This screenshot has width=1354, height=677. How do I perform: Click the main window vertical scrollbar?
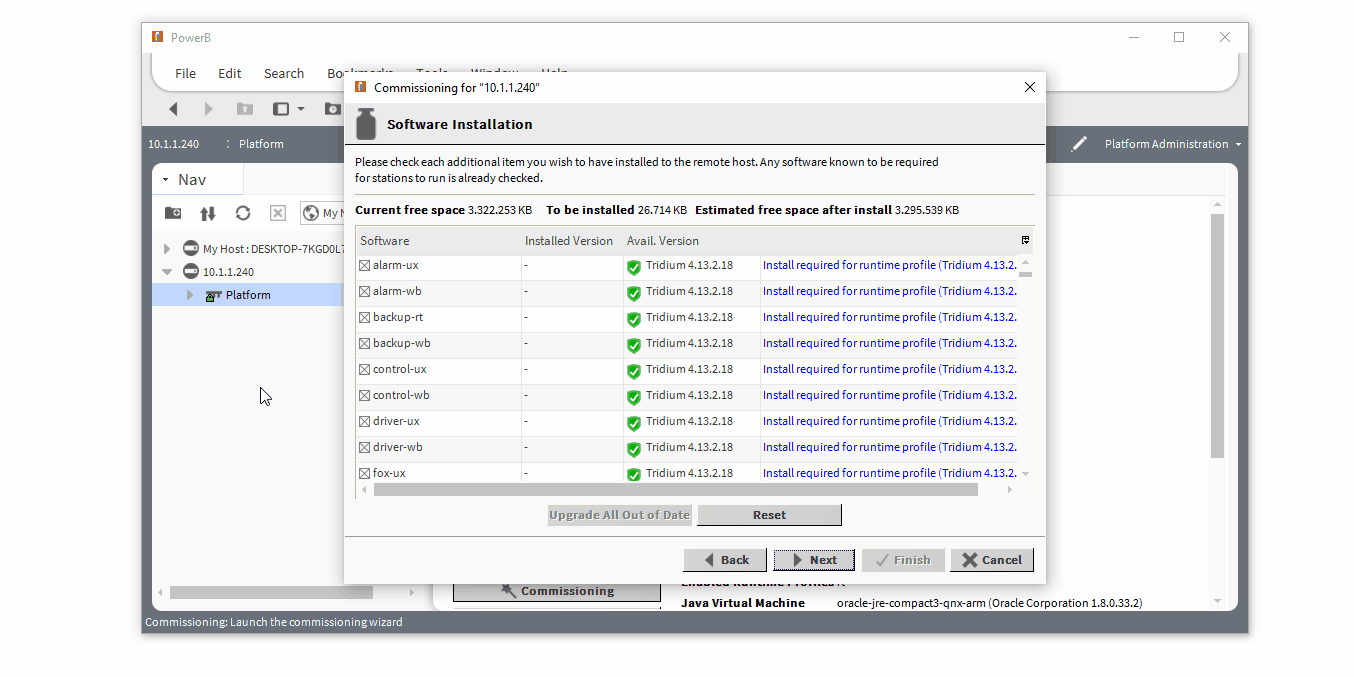1217,335
